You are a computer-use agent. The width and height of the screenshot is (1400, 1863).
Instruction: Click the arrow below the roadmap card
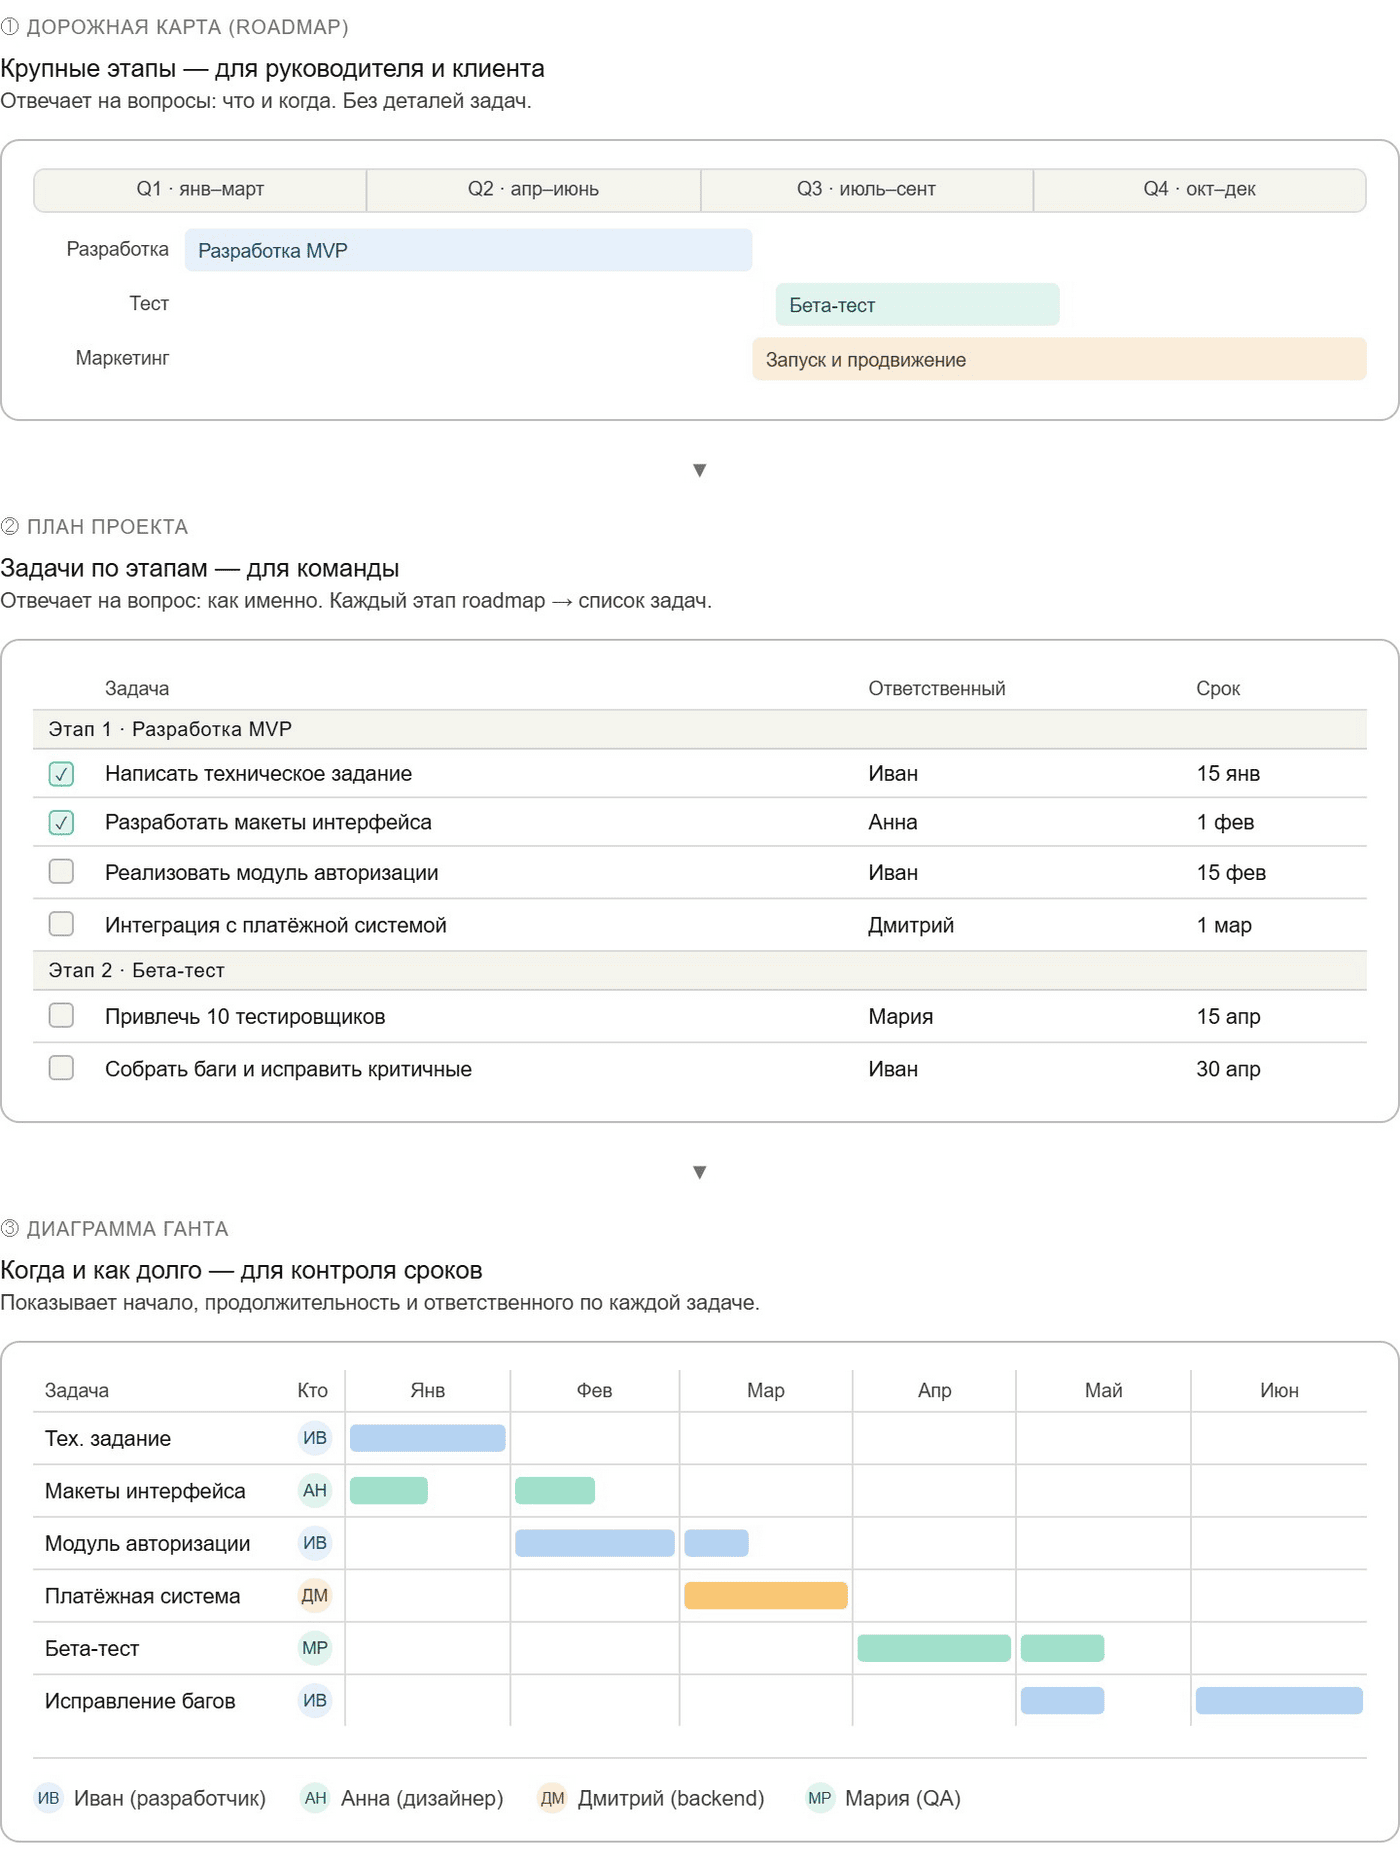click(700, 470)
